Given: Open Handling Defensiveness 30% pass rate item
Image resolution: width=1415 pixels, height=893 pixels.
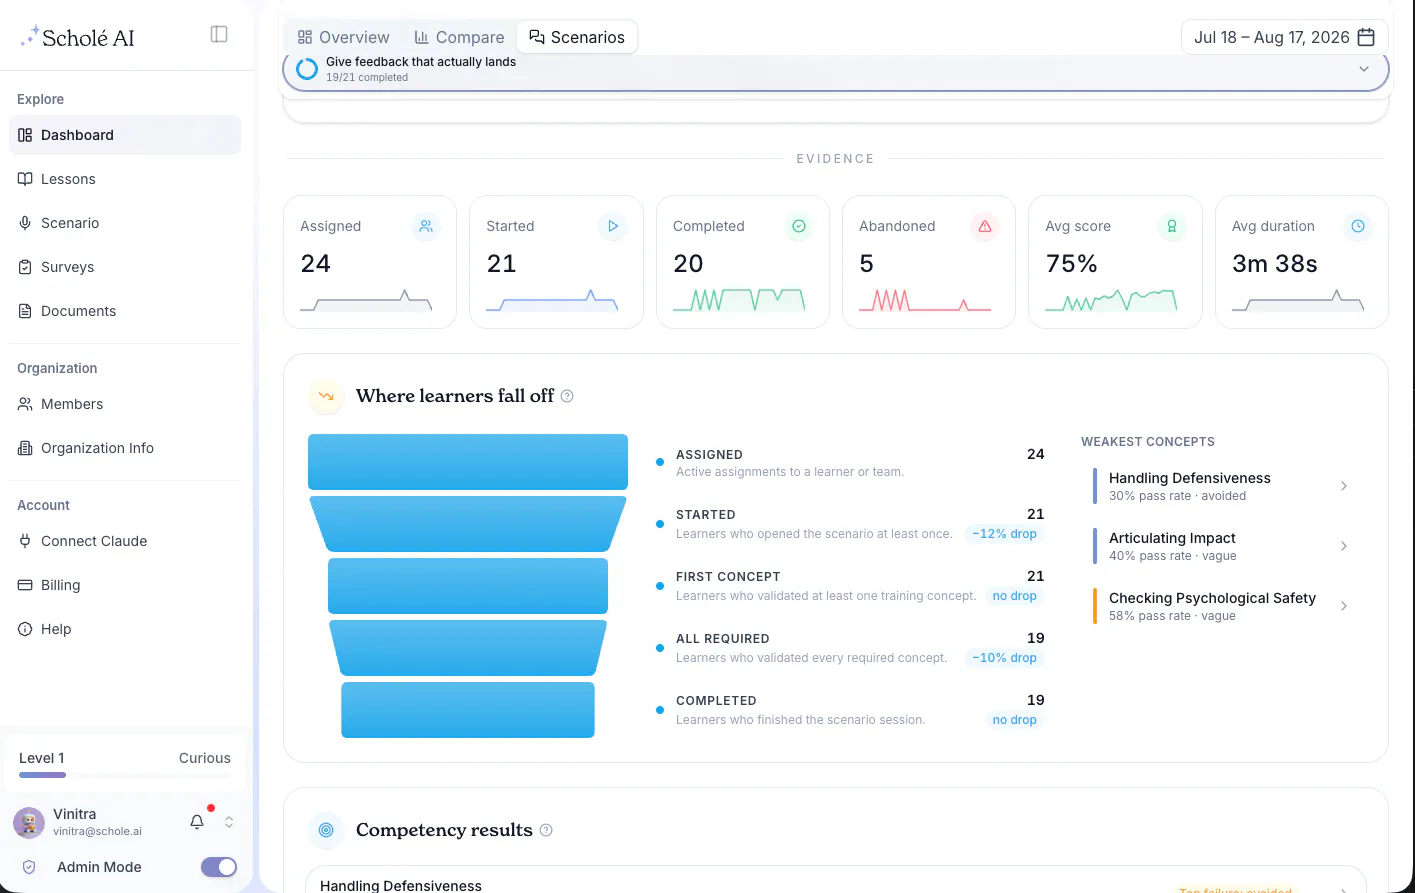Looking at the screenshot, I should coord(1223,486).
